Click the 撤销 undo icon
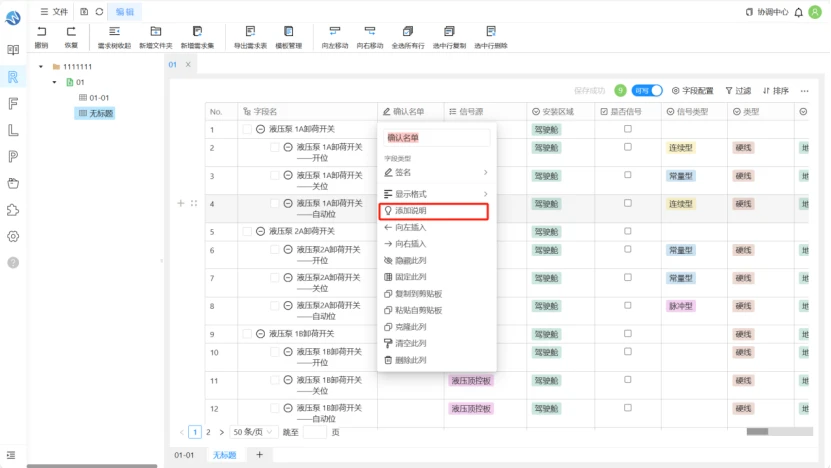 pyautogui.click(x=41, y=32)
